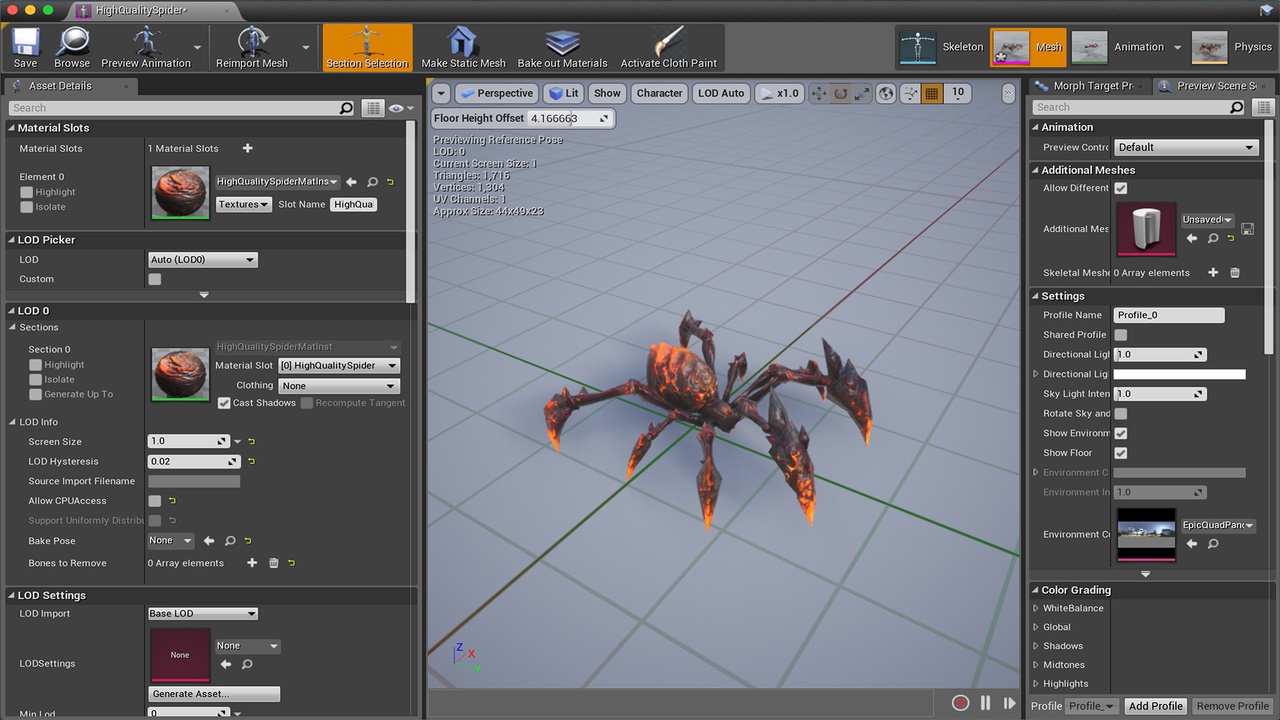The image size is (1280, 720).
Task: Switch to Physics editor mode
Action: coord(1232,47)
